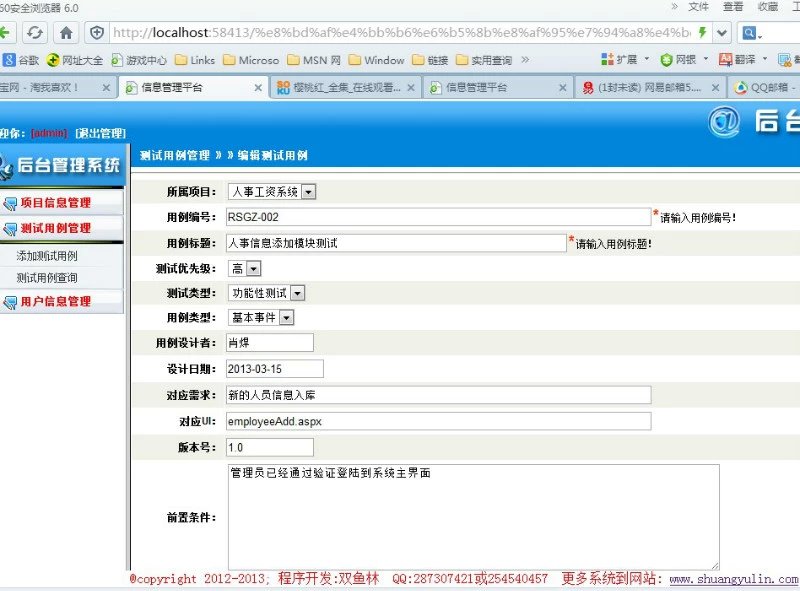Click the 设计日期 input field
The width and height of the screenshot is (800, 591).
[x=275, y=369]
